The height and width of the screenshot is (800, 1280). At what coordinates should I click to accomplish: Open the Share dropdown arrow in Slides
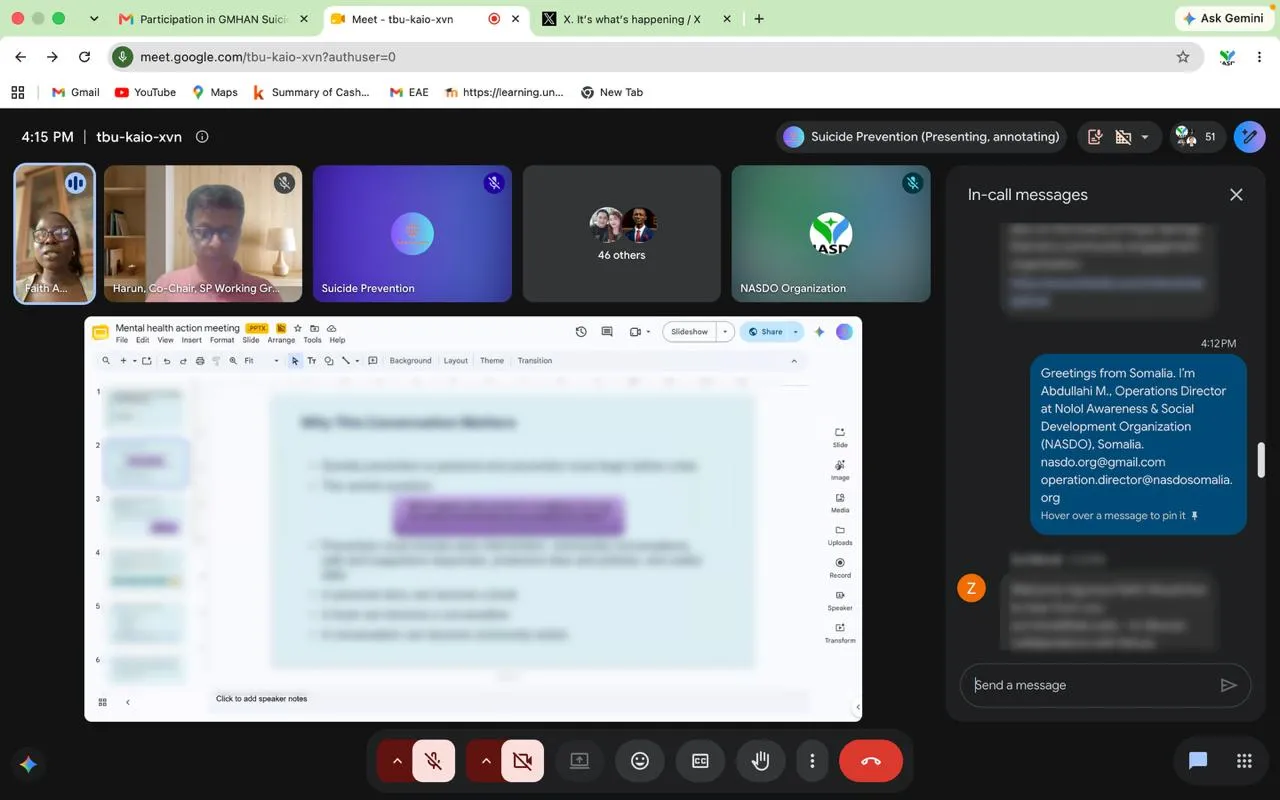coord(796,332)
